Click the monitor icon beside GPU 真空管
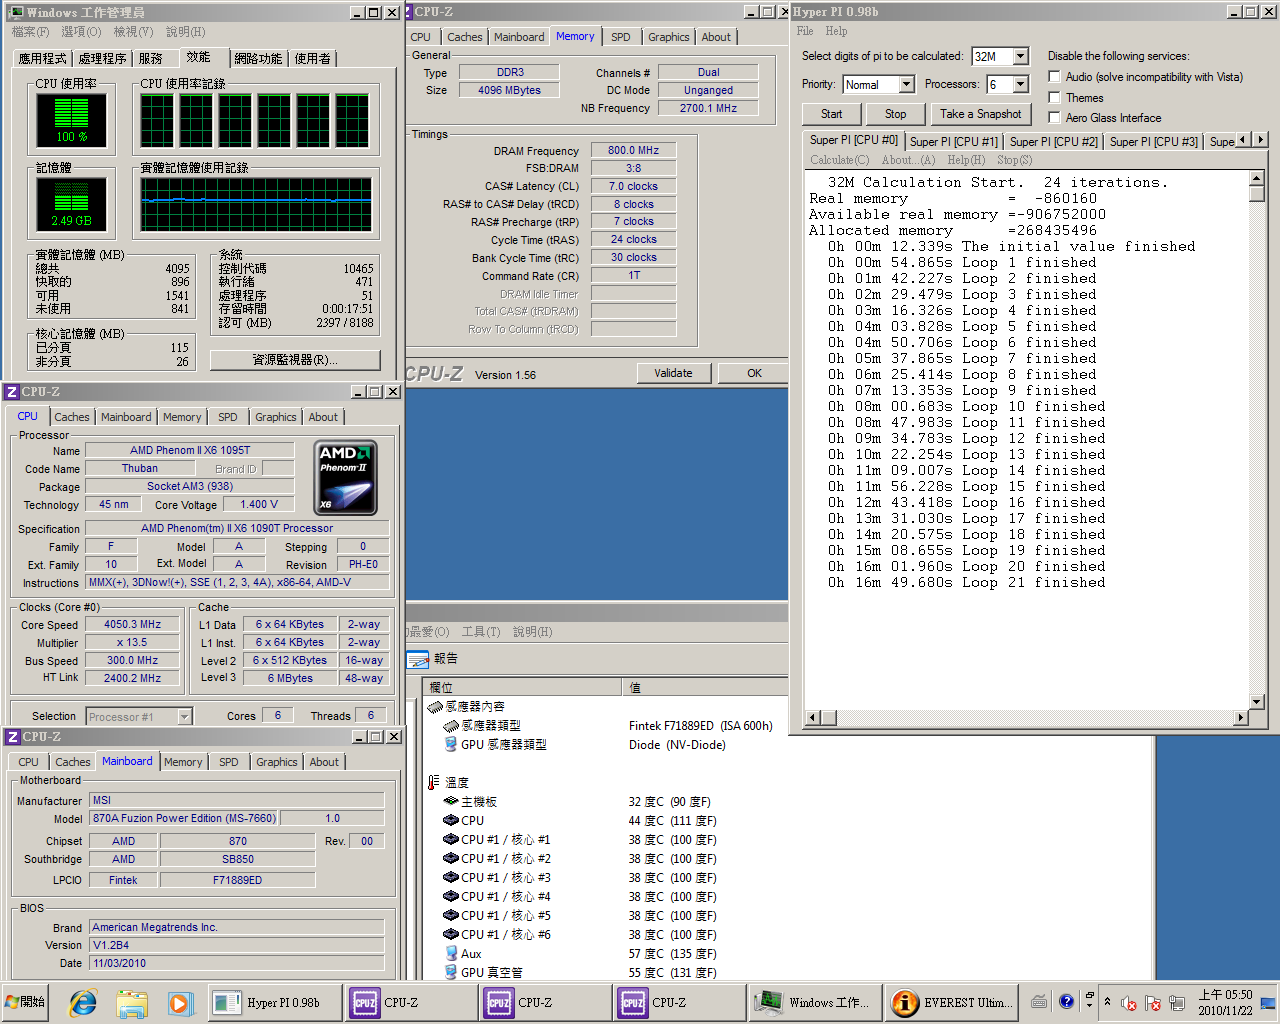The image size is (1280, 1024). click(x=451, y=973)
